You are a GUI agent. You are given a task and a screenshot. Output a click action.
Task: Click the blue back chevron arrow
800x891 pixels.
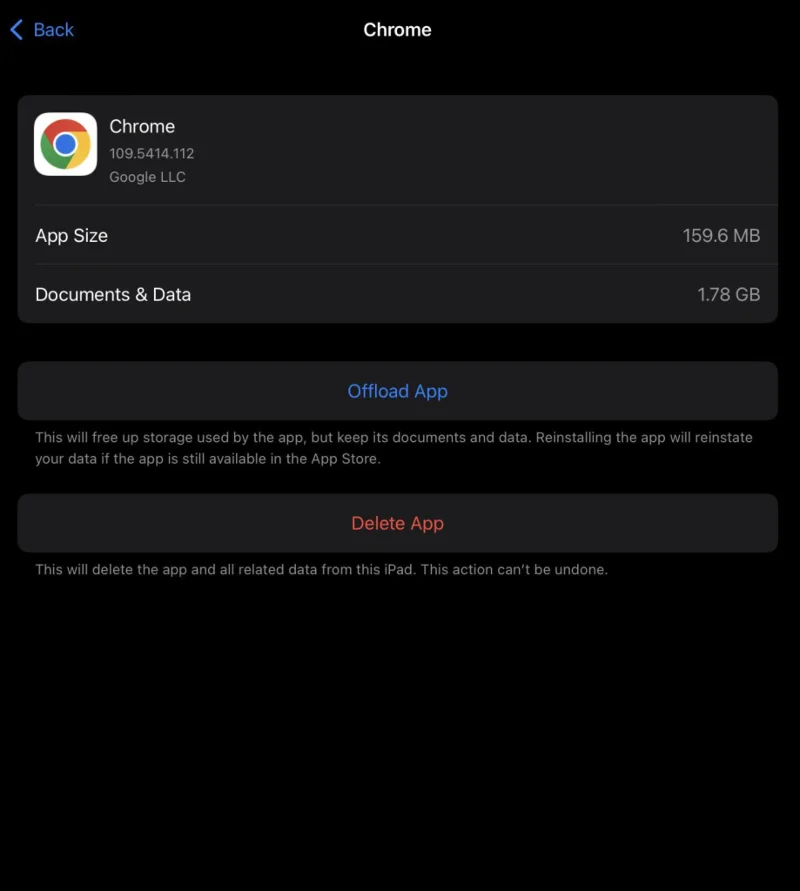[17, 30]
